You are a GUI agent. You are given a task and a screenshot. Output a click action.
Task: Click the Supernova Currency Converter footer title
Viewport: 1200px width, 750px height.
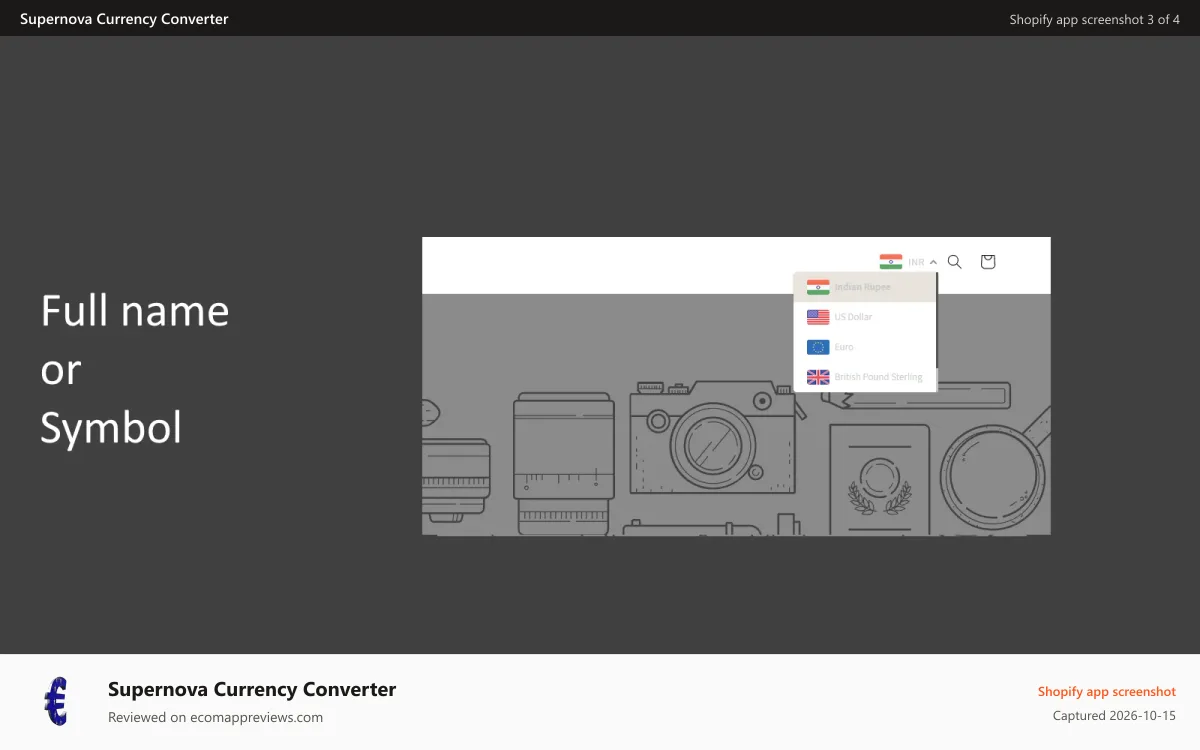click(252, 689)
